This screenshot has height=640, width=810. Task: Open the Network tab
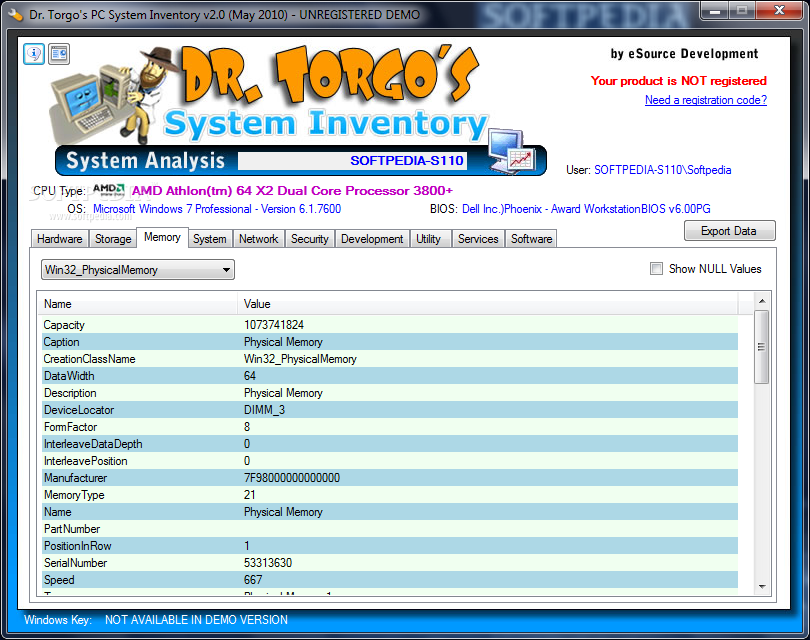click(x=258, y=239)
